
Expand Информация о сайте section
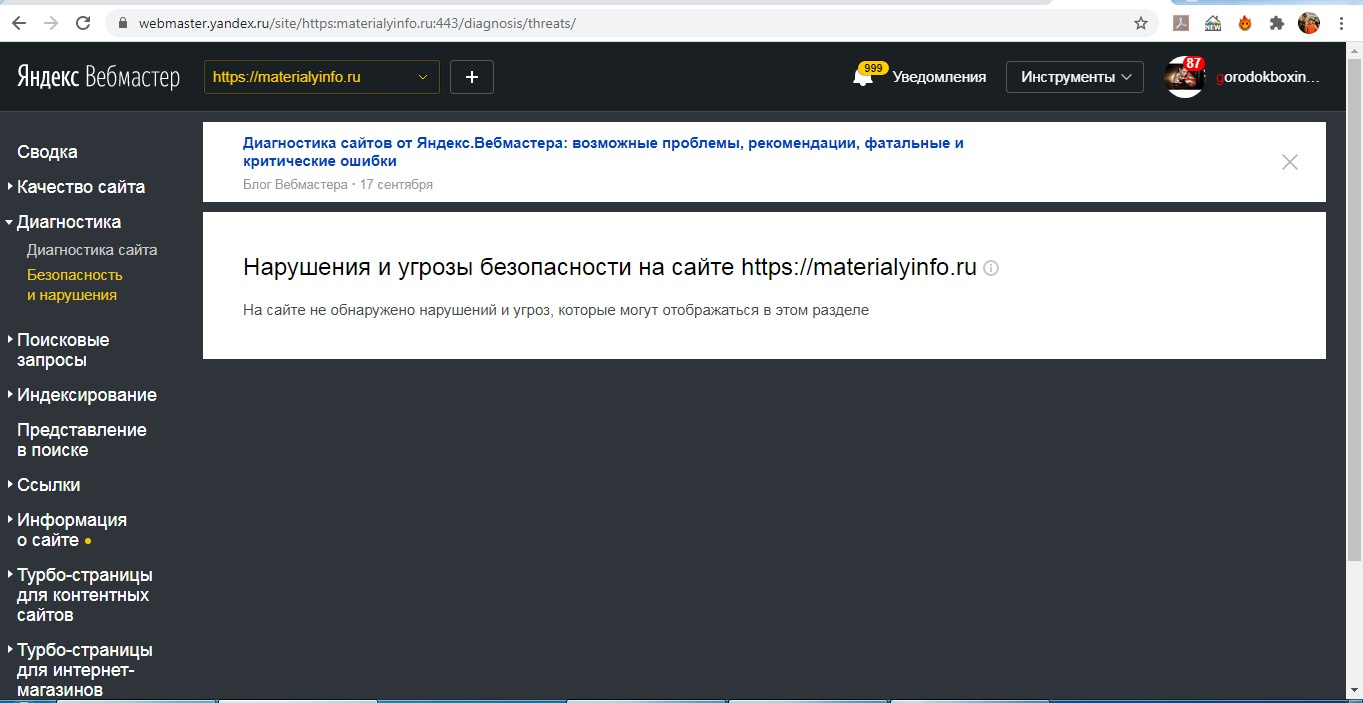72,530
